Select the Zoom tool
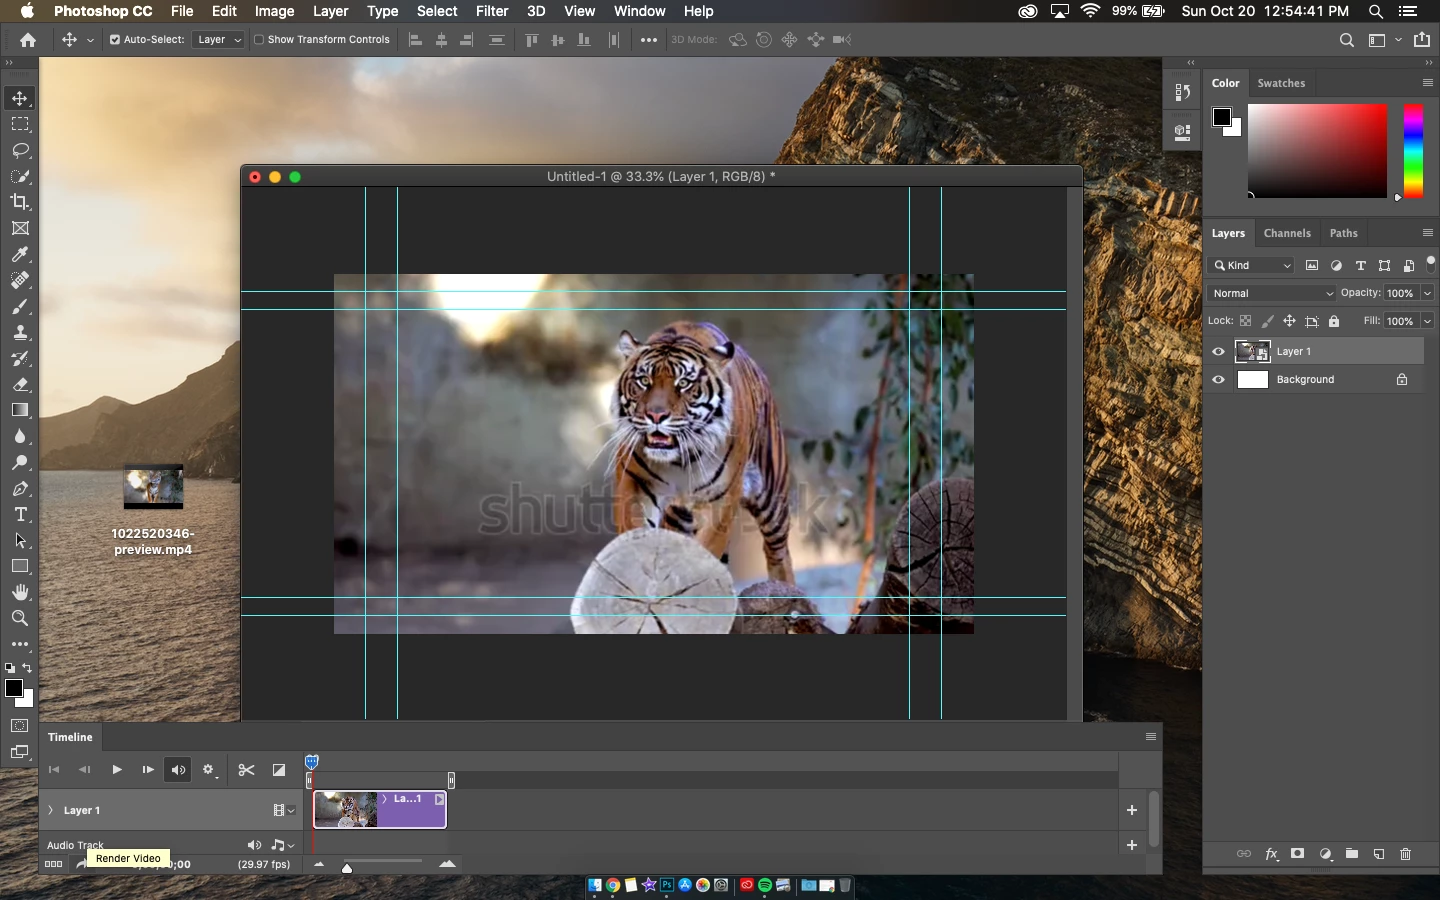Screen dimensions: 1440x900 coord(20,618)
